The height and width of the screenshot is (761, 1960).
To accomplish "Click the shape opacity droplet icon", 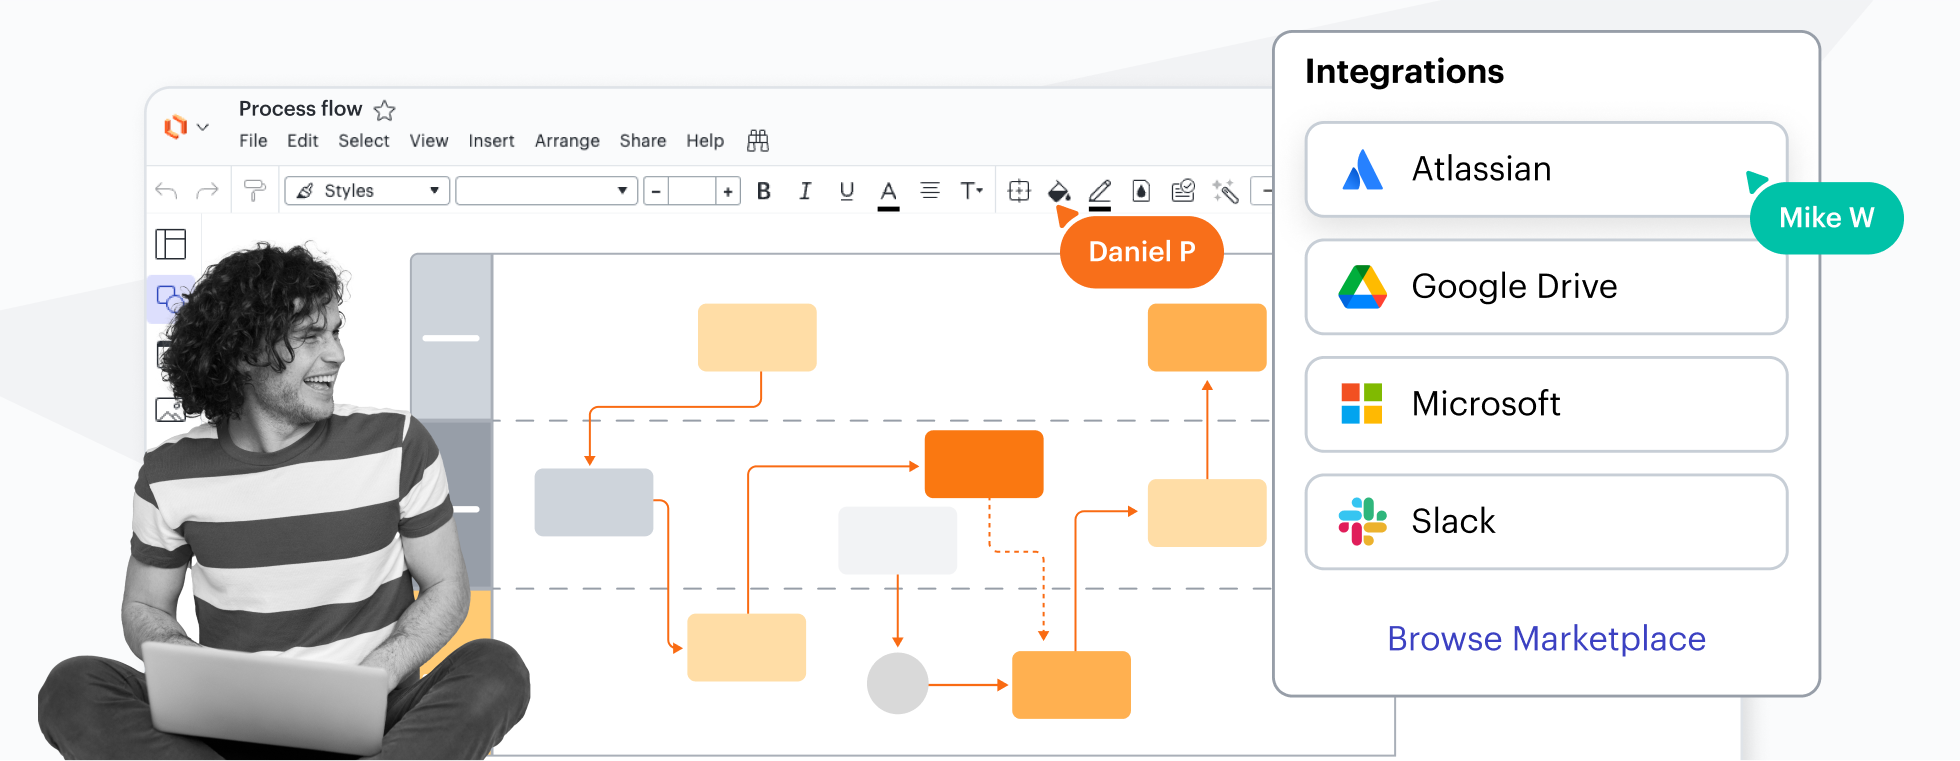I will [x=1141, y=191].
